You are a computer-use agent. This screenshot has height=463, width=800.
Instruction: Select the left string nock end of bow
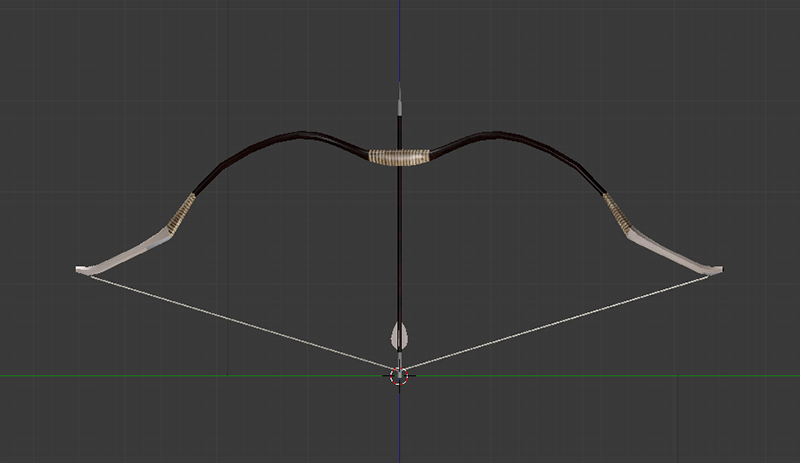tap(83, 270)
